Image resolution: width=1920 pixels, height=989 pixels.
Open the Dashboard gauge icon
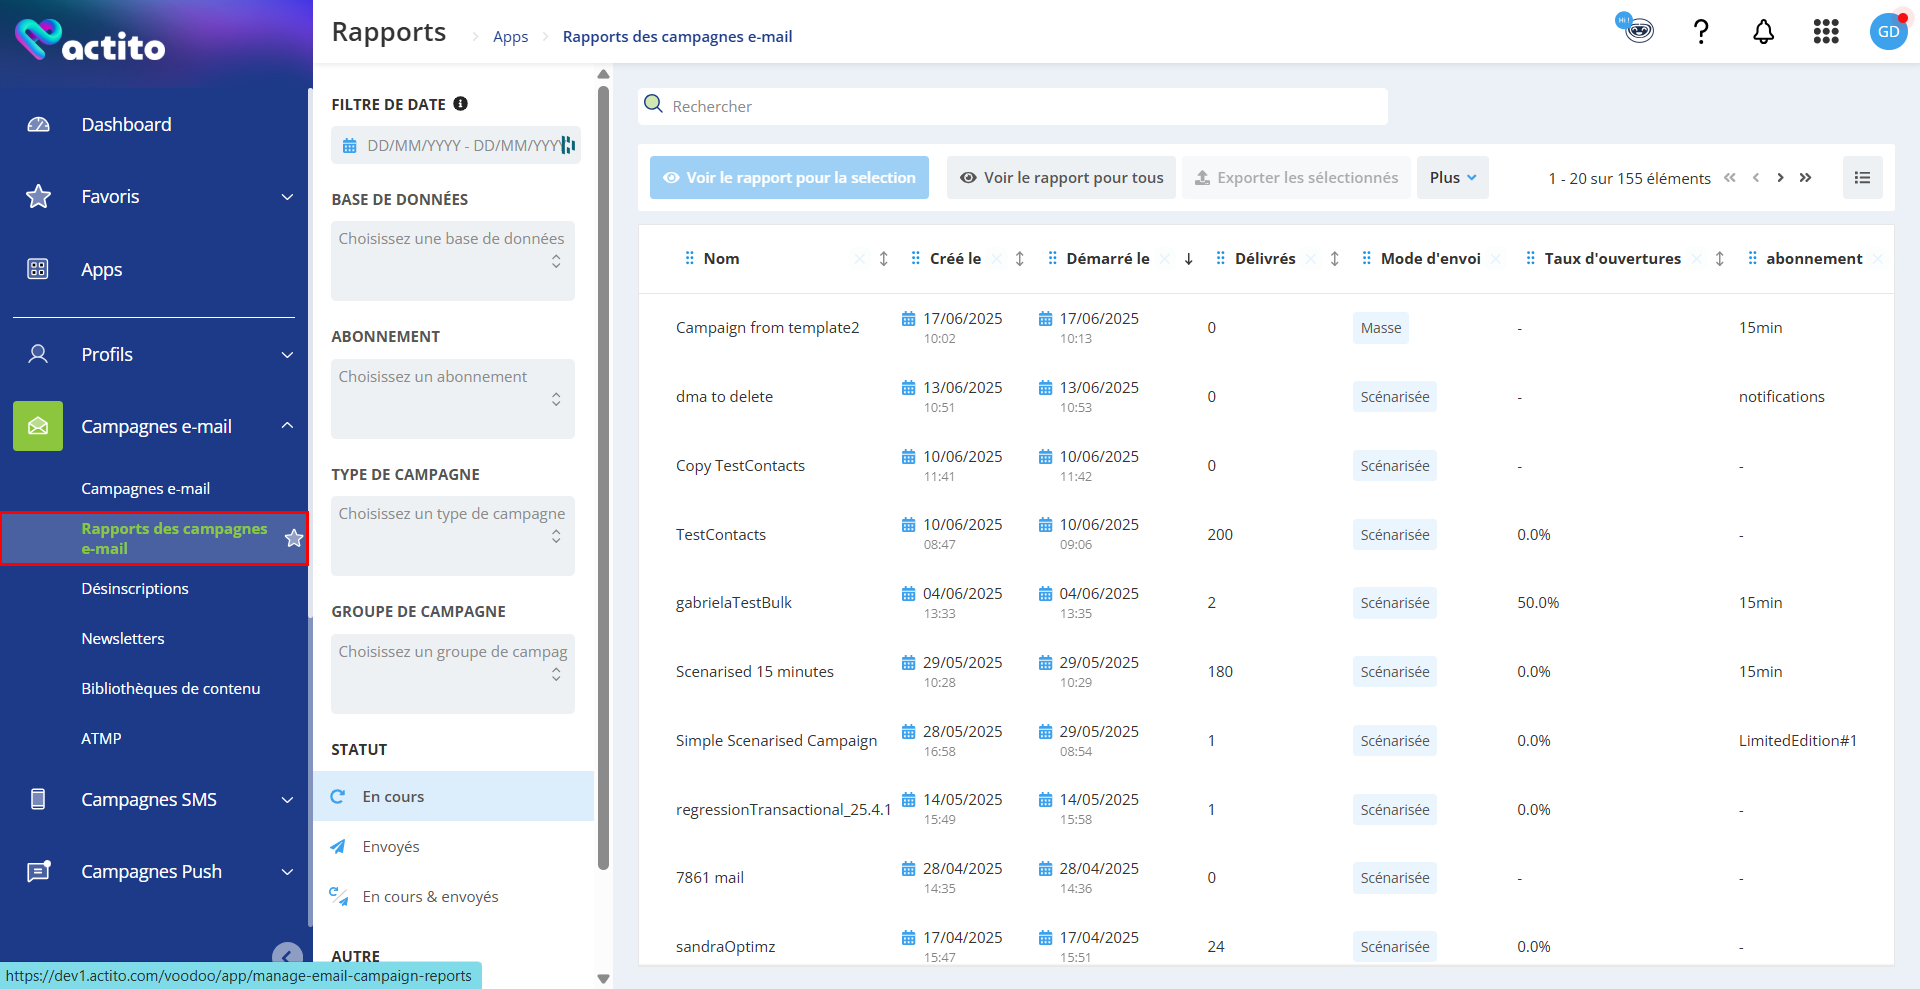point(38,125)
